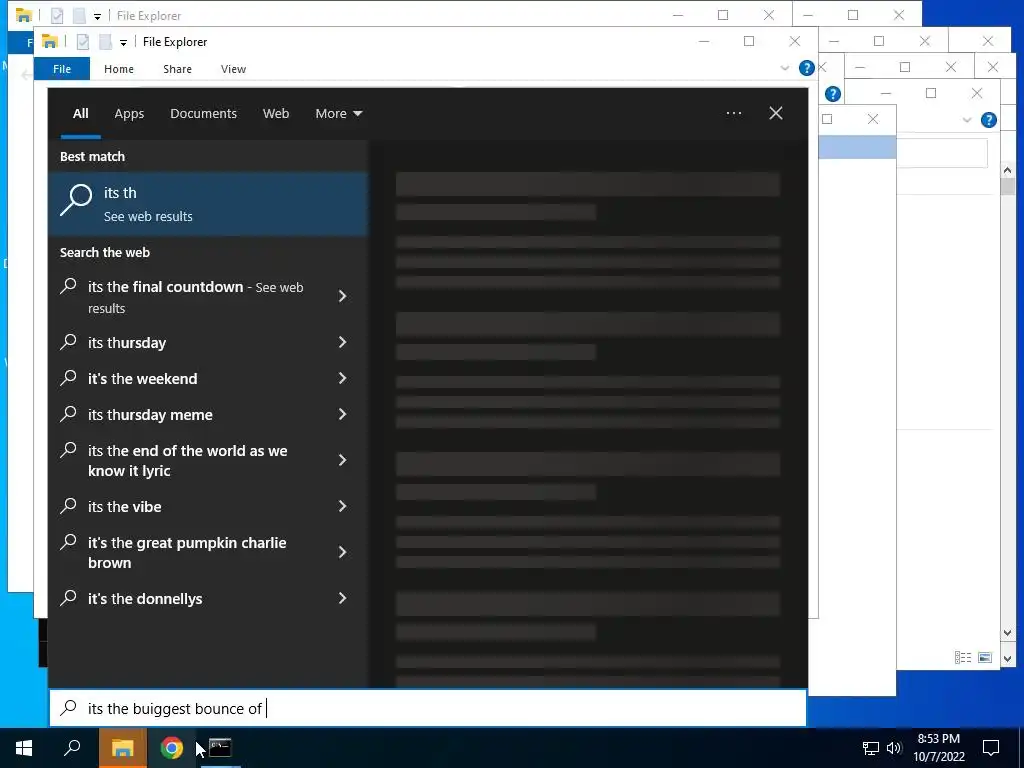This screenshot has height=768, width=1024.
Task: Click the search text input box
Action: pyautogui.click(x=428, y=708)
